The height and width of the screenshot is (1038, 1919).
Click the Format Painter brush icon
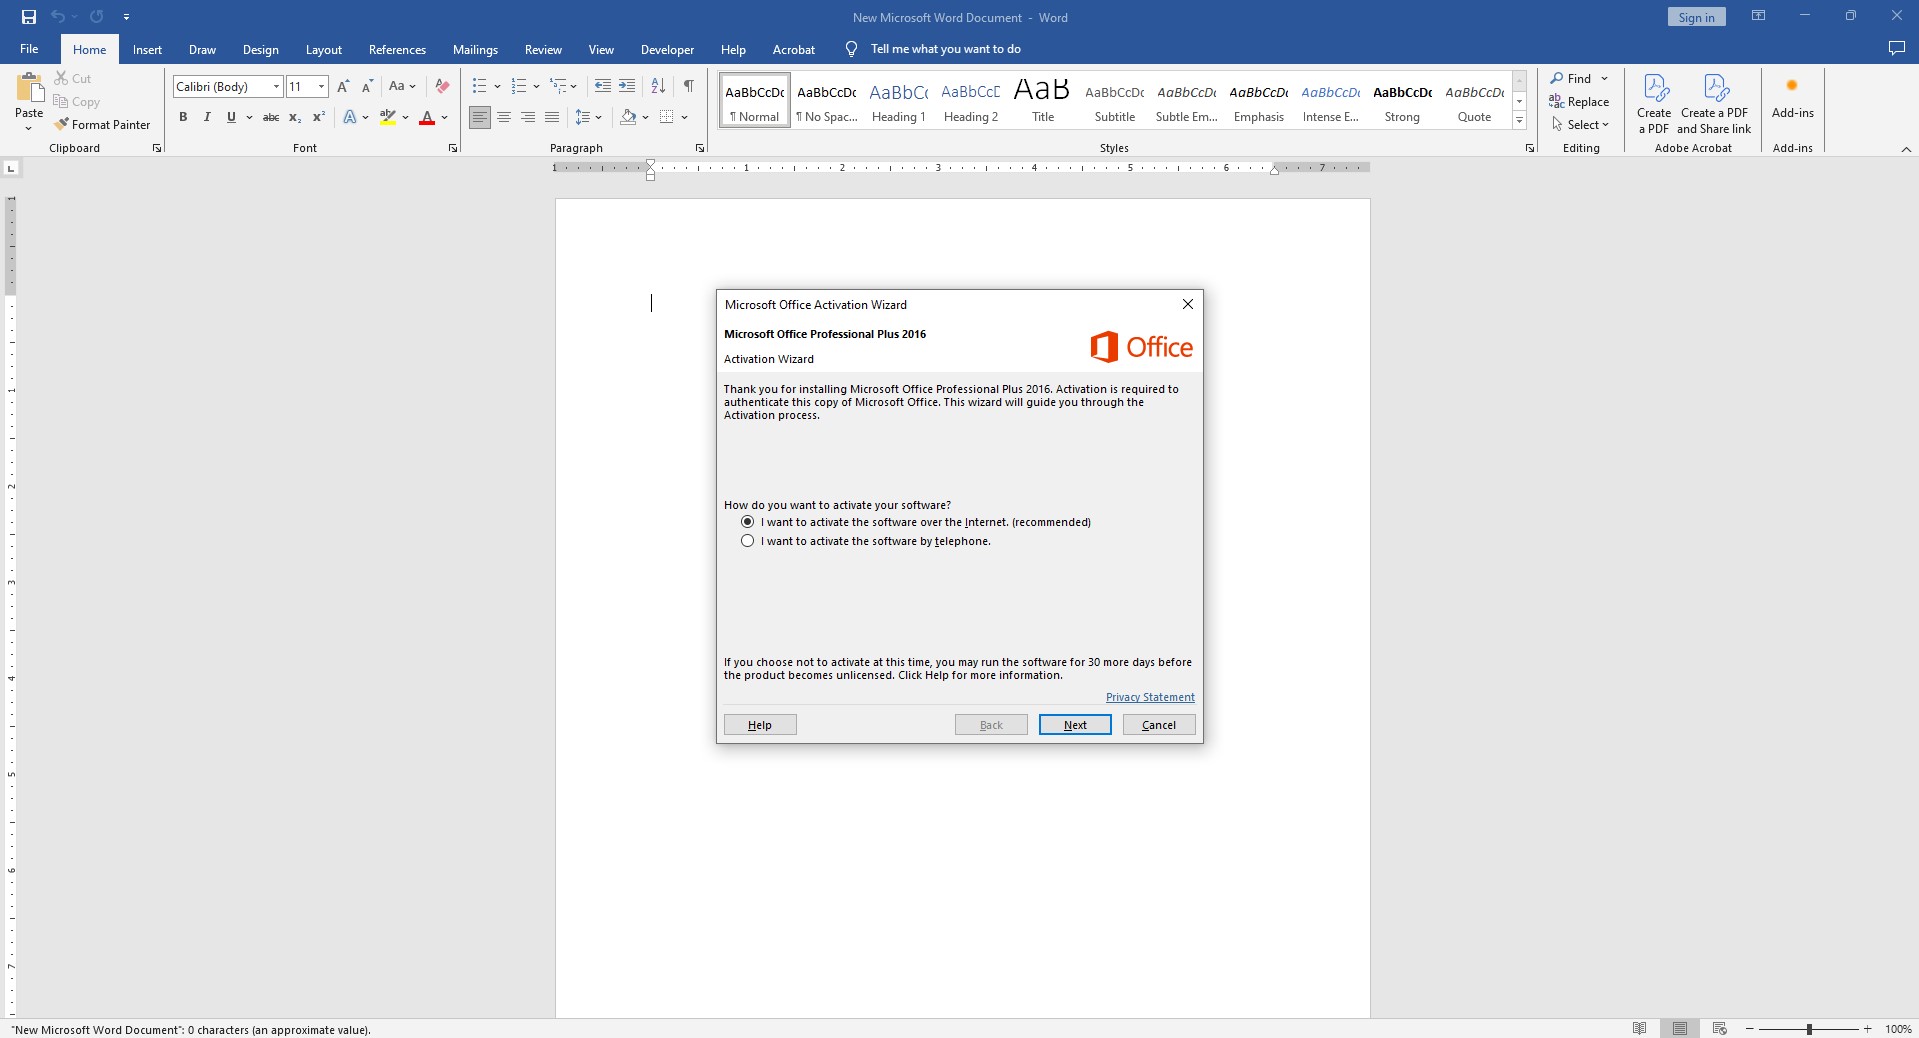click(62, 125)
